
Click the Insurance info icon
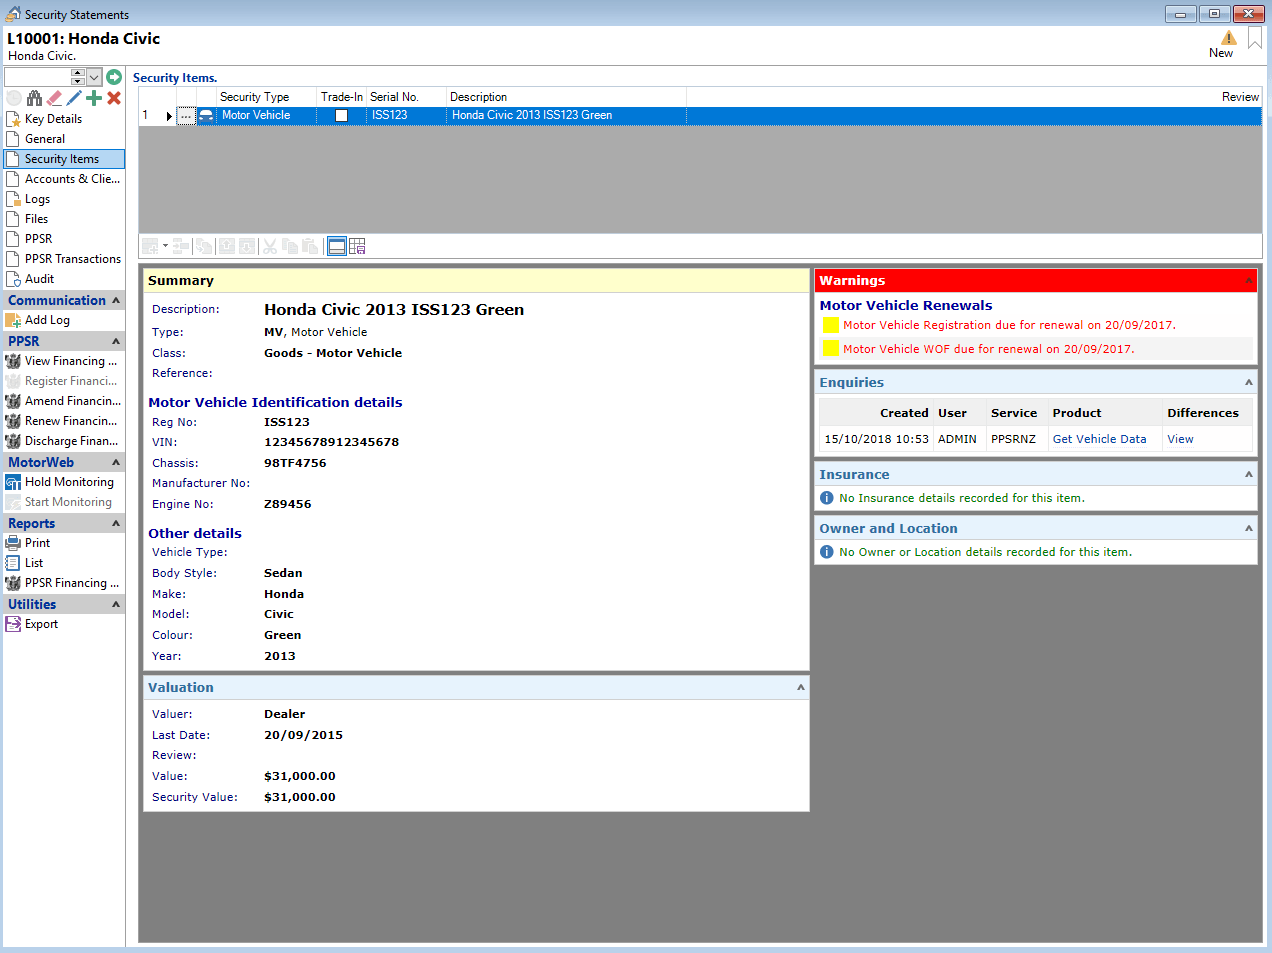coord(827,498)
